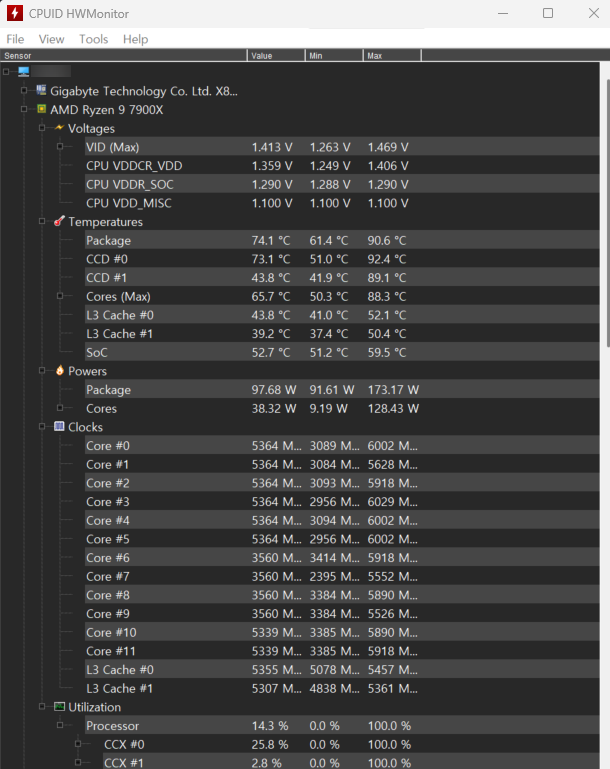The height and width of the screenshot is (769, 610).
Task: Maximize the HWMonitor window
Action: coord(548,13)
